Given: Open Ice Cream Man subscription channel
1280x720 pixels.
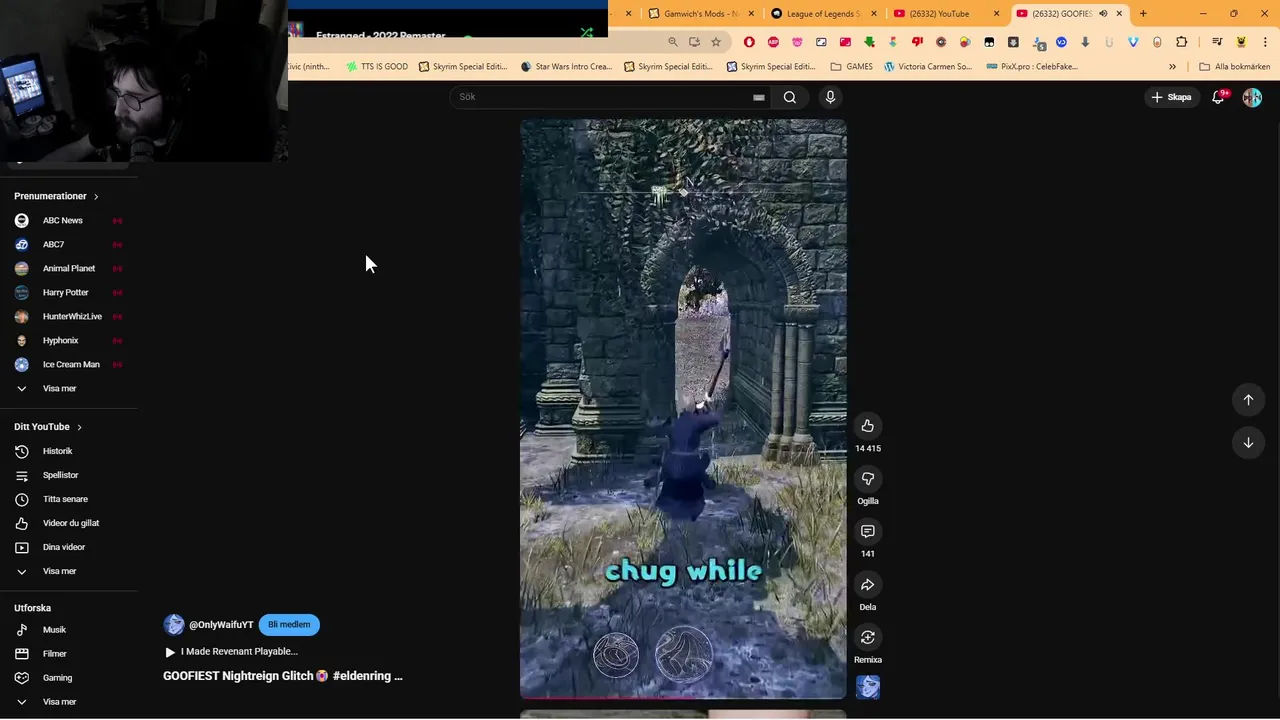Looking at the screenshot, I should coord(69,364).
